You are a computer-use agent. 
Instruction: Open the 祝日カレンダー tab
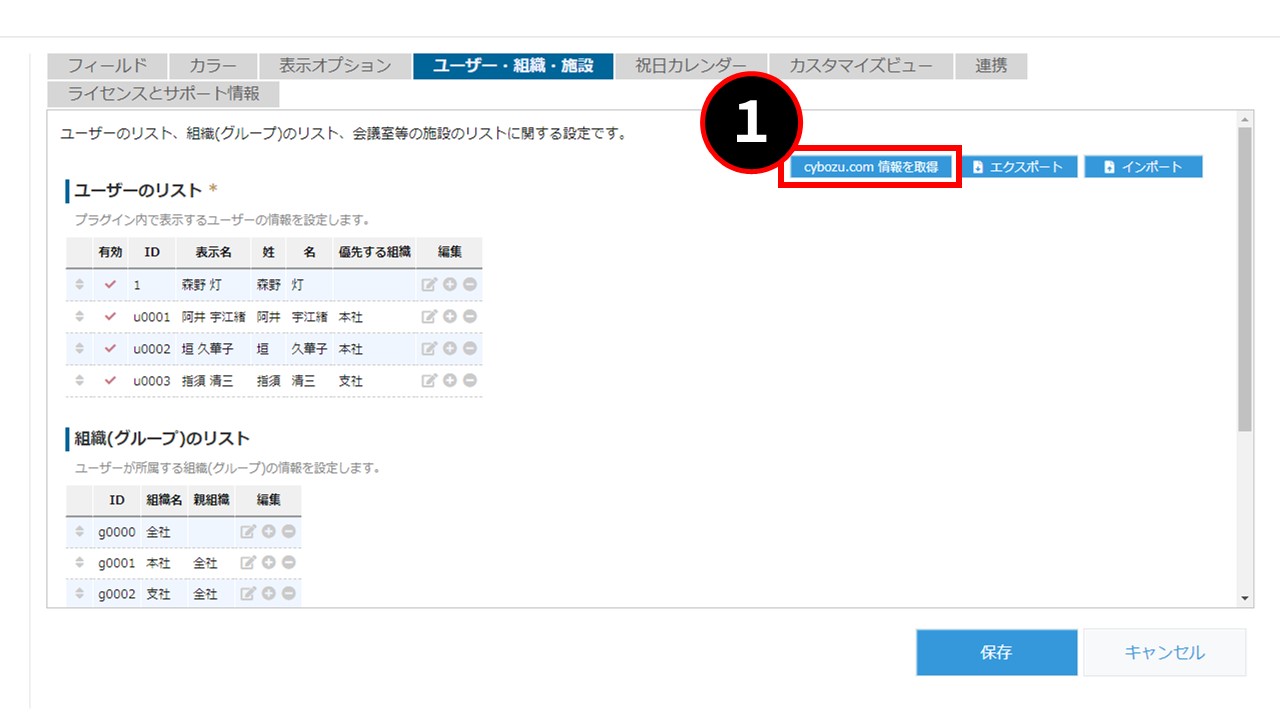click(x=691, y=66)
